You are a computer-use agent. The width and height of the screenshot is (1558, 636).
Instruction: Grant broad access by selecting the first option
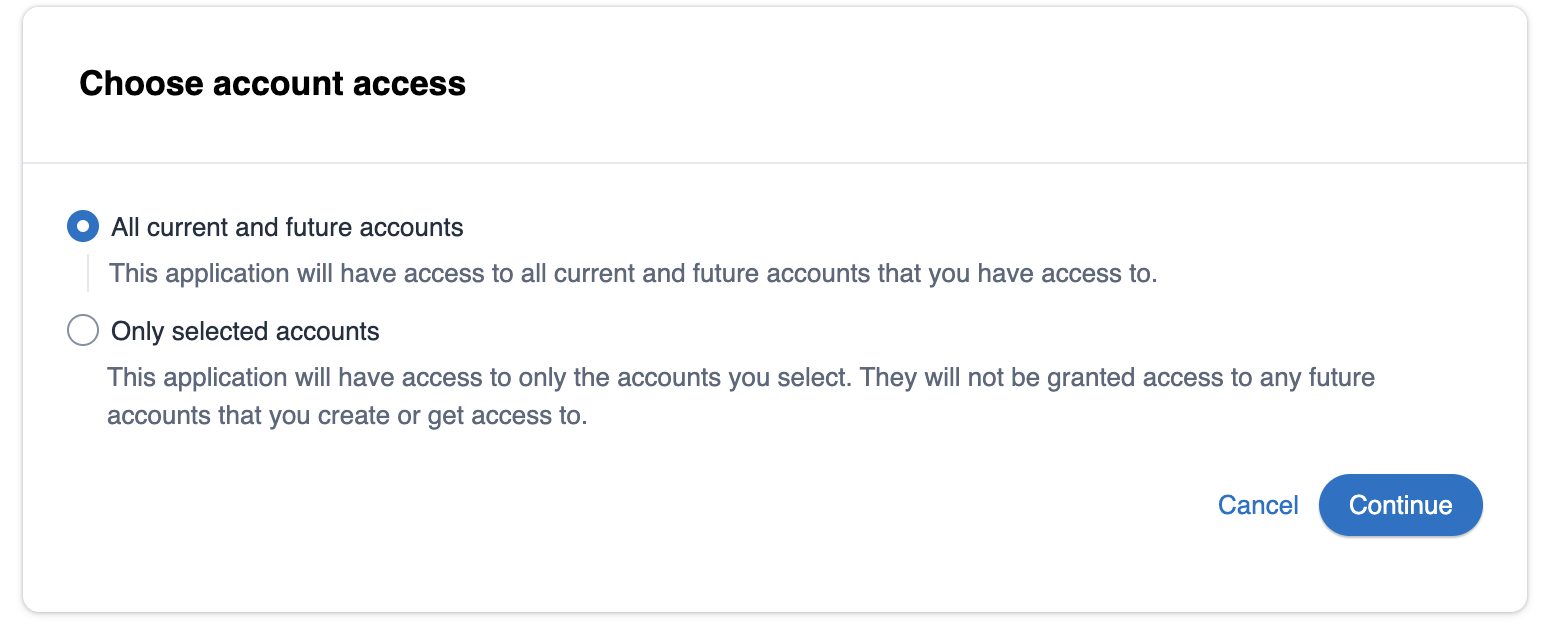pyautogui.click(x=83, y=226)
